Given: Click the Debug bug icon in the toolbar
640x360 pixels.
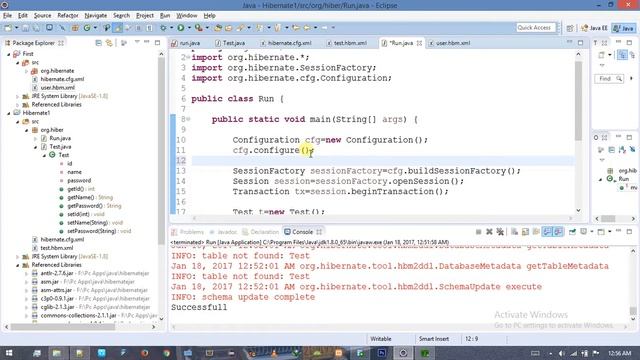Looking at the screenshot, I should [x=163, y=28].
